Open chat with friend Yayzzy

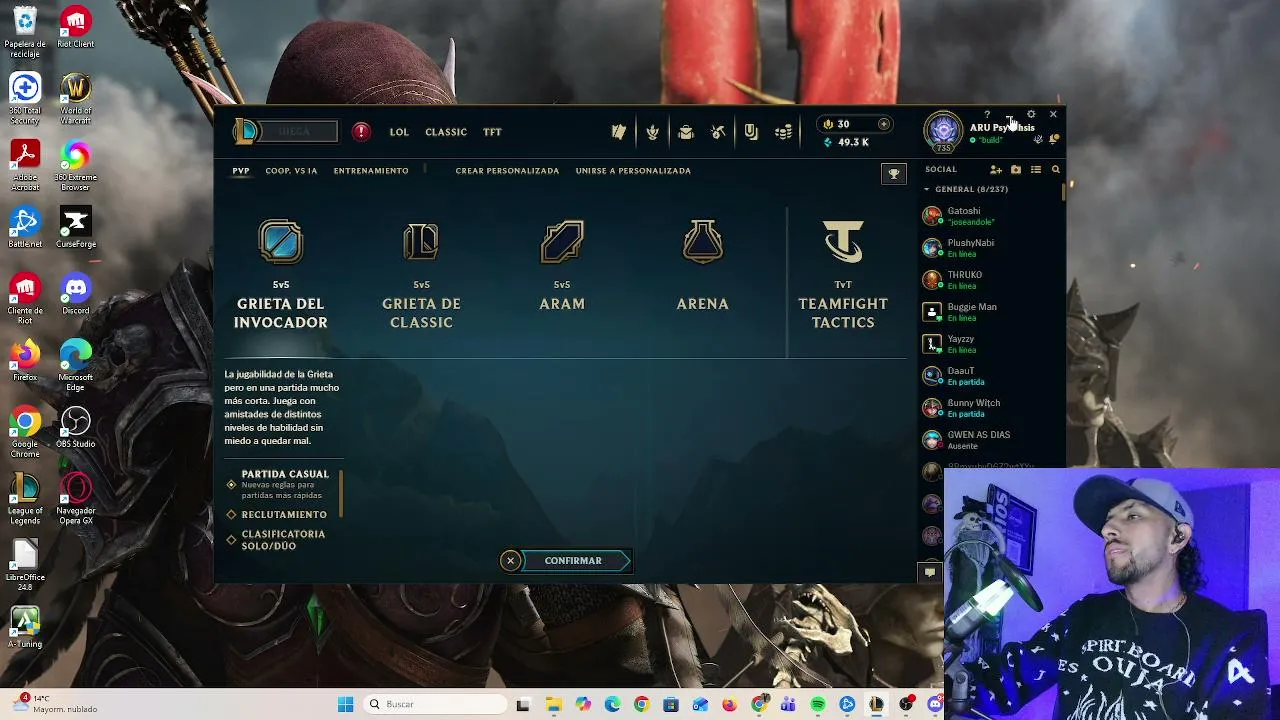coord(990,344)
